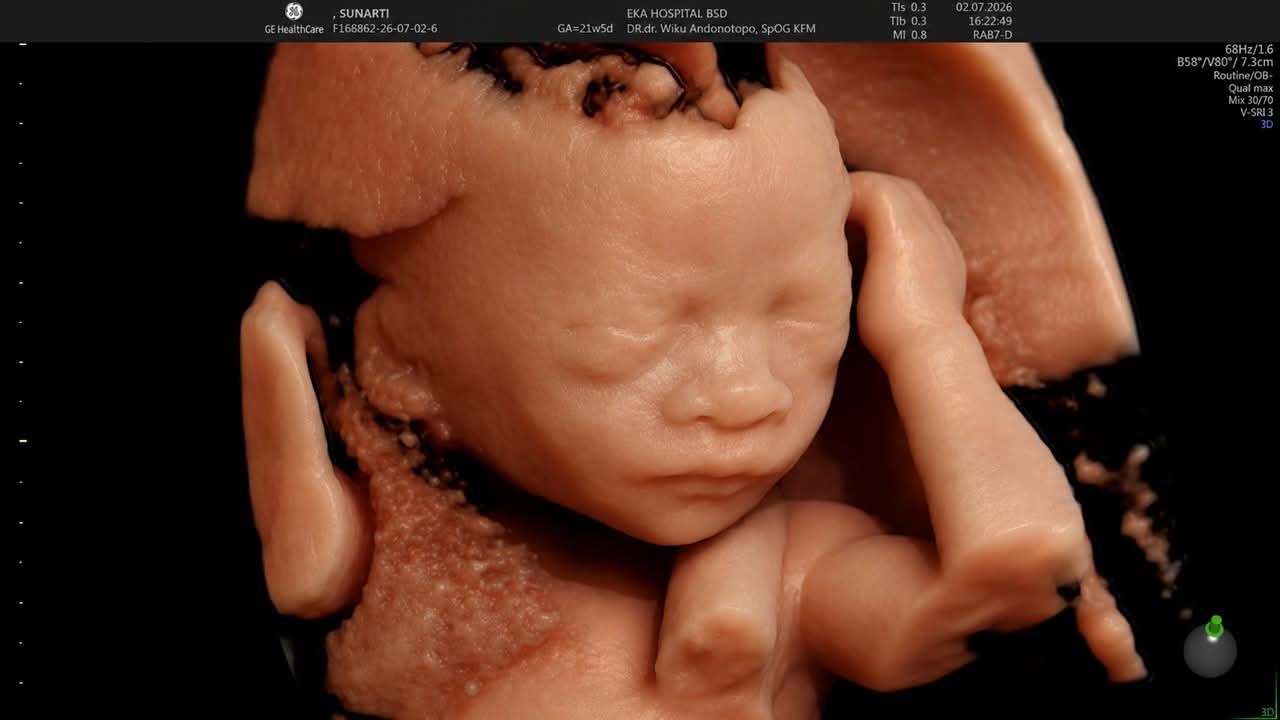
Task: Click the GE HealthCare logo
Action: [293, 19]
